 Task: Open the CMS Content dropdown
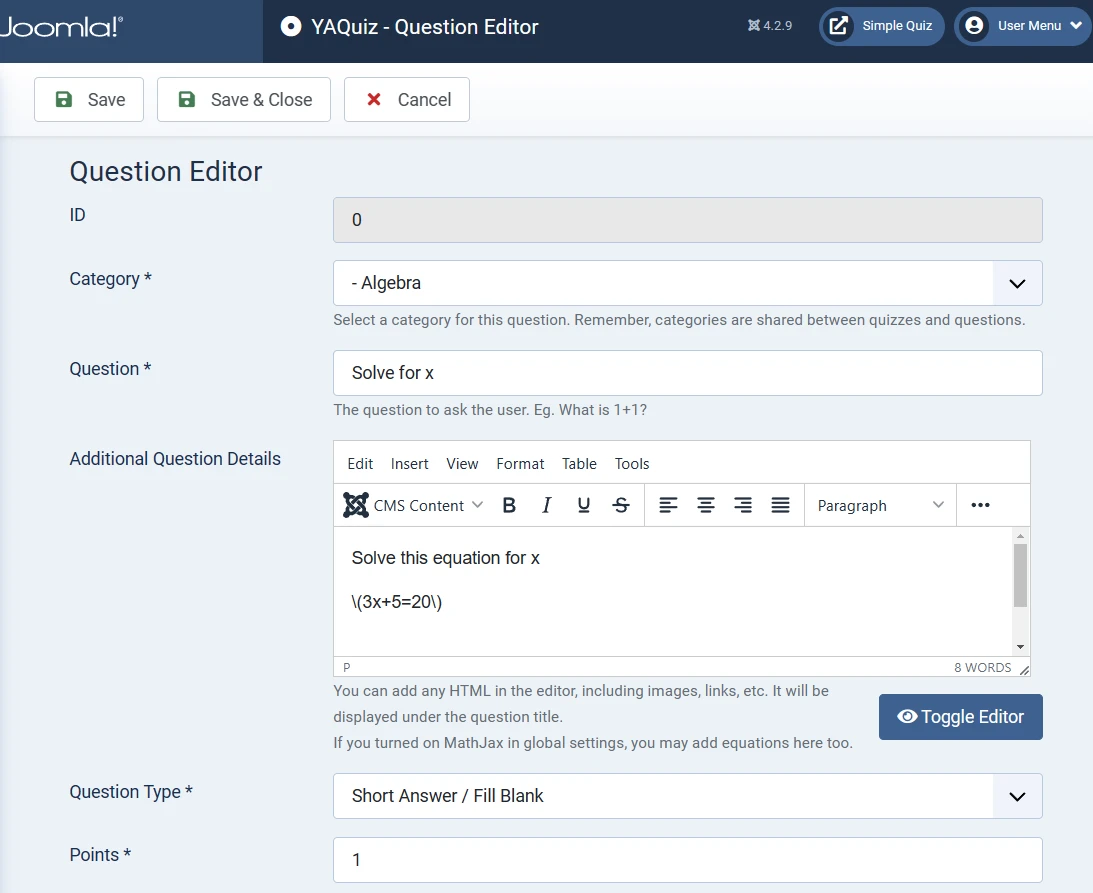pyautogui.click(x=414, y=506)
